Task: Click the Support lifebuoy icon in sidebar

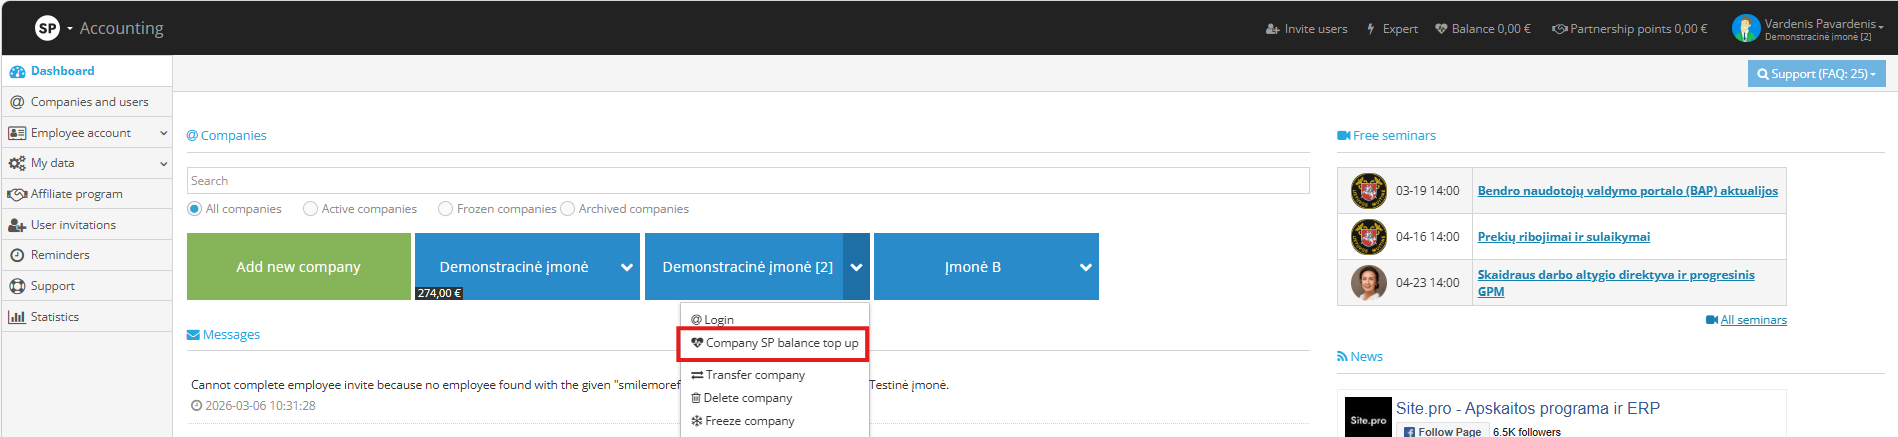Action: 17,286
